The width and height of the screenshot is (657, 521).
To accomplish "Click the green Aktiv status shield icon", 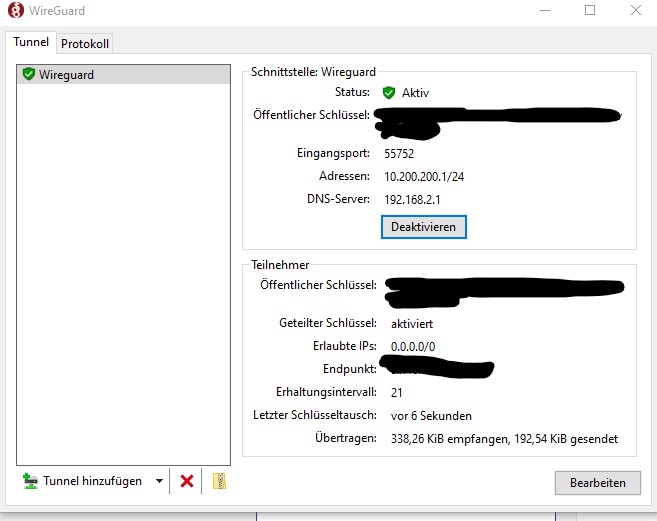I will (x=389, y=93).
